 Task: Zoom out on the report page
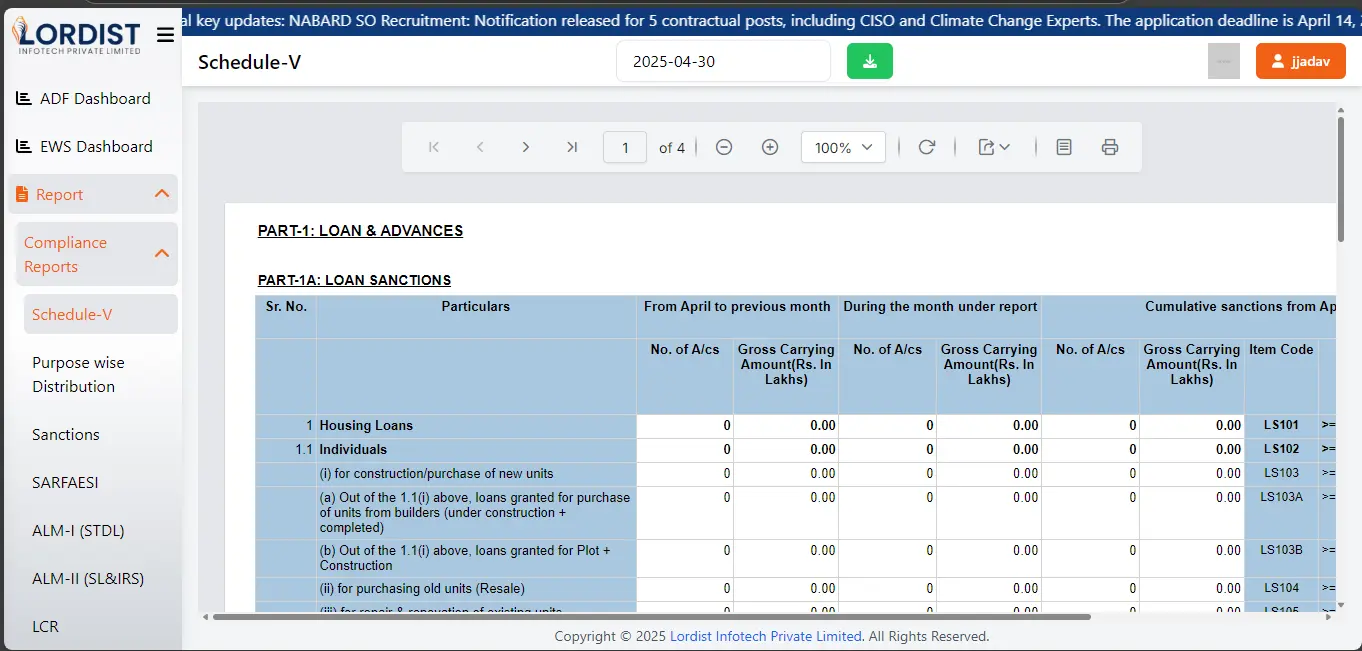pyautogui.click(x=723, y=147)
